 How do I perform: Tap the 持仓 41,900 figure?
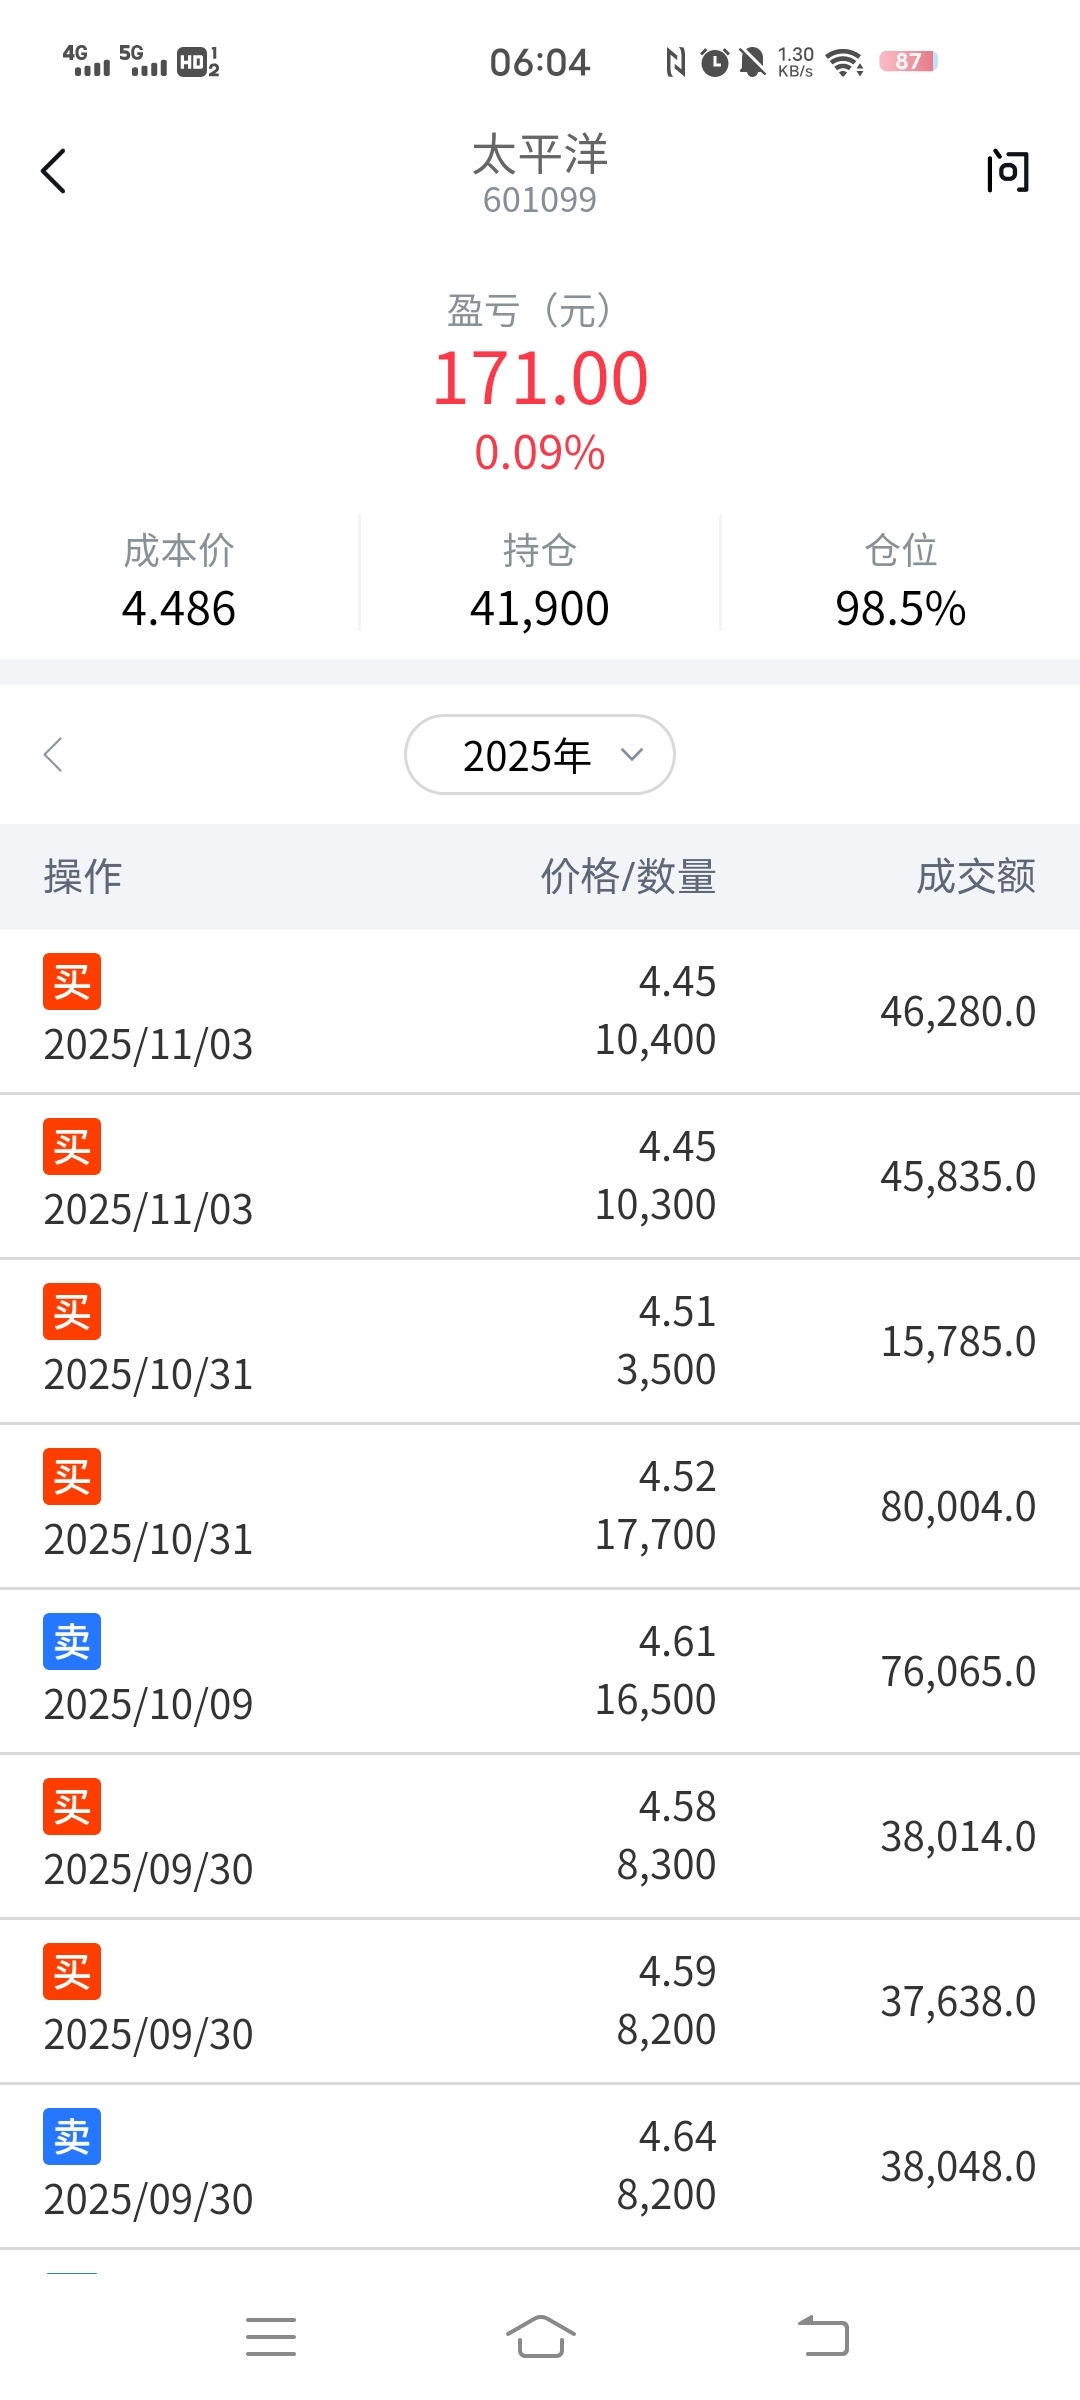pos(540,608)
